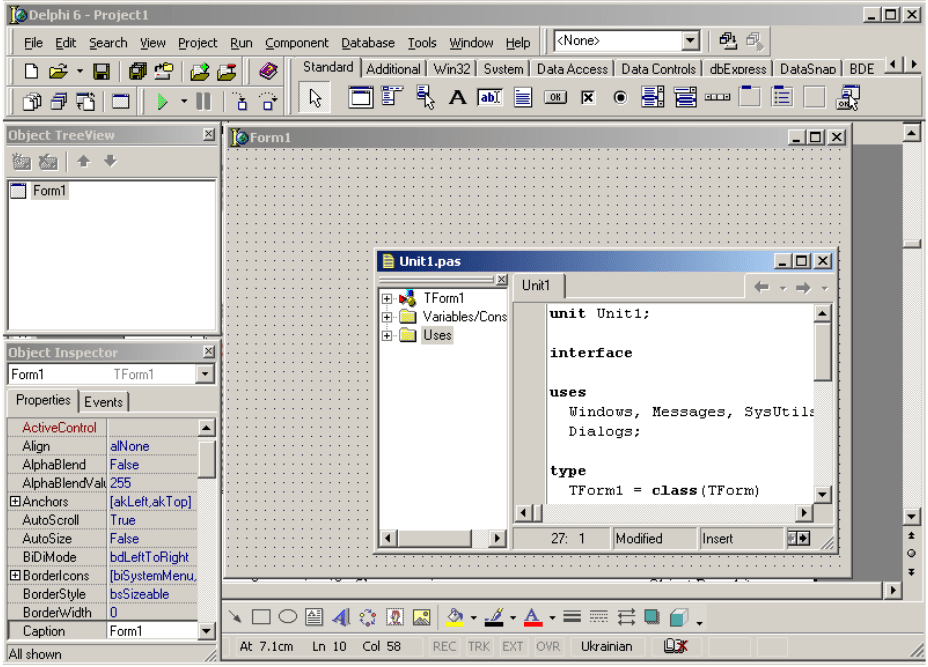The image size is (928, 667).
Task: Click the Trace Into icon
Action: point(240,102)
